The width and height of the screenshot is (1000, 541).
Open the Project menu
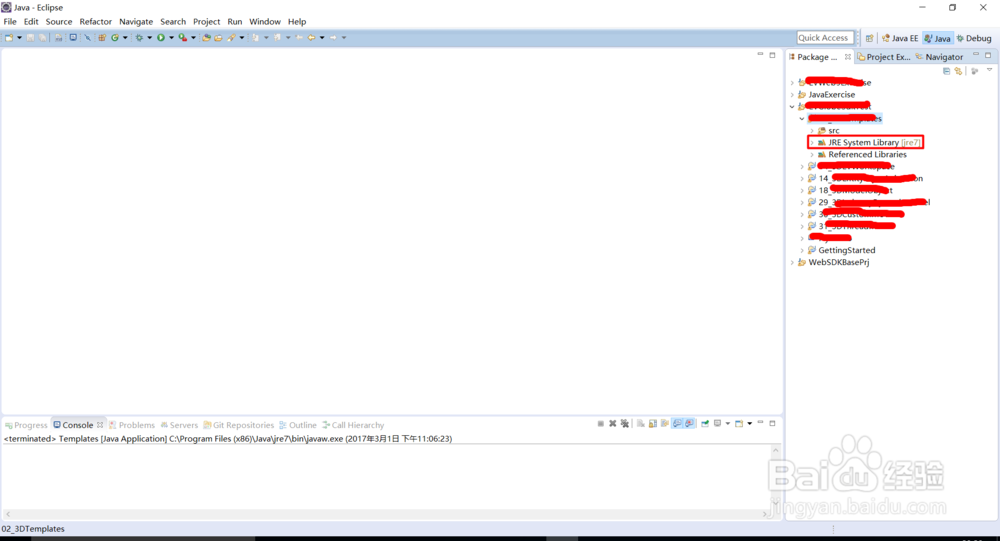coord(207,22)
